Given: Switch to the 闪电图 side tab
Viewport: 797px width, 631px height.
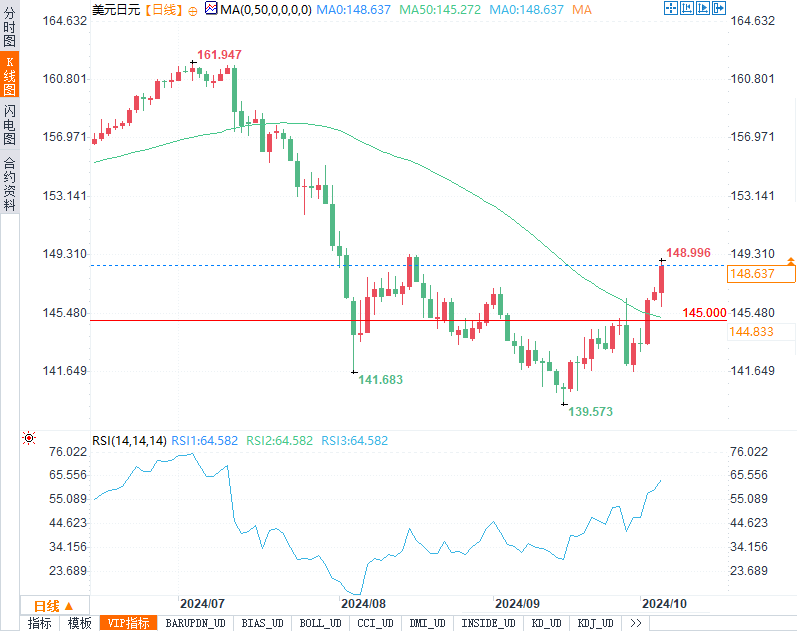Looking at the screenshot, I should point(10,124).
